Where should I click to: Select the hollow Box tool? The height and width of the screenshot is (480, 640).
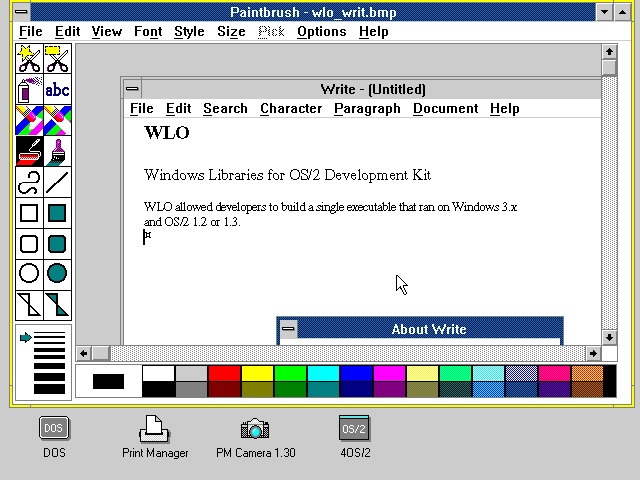[x=29, y=213]
